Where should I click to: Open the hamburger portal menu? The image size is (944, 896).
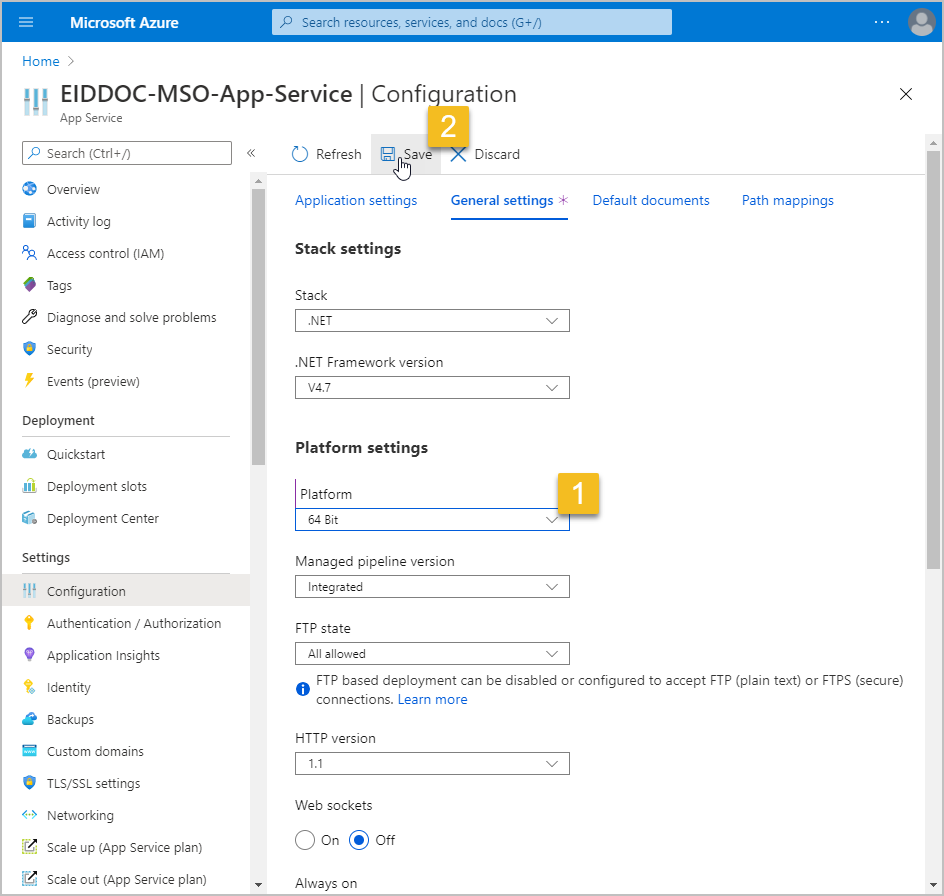coord(26,22)
